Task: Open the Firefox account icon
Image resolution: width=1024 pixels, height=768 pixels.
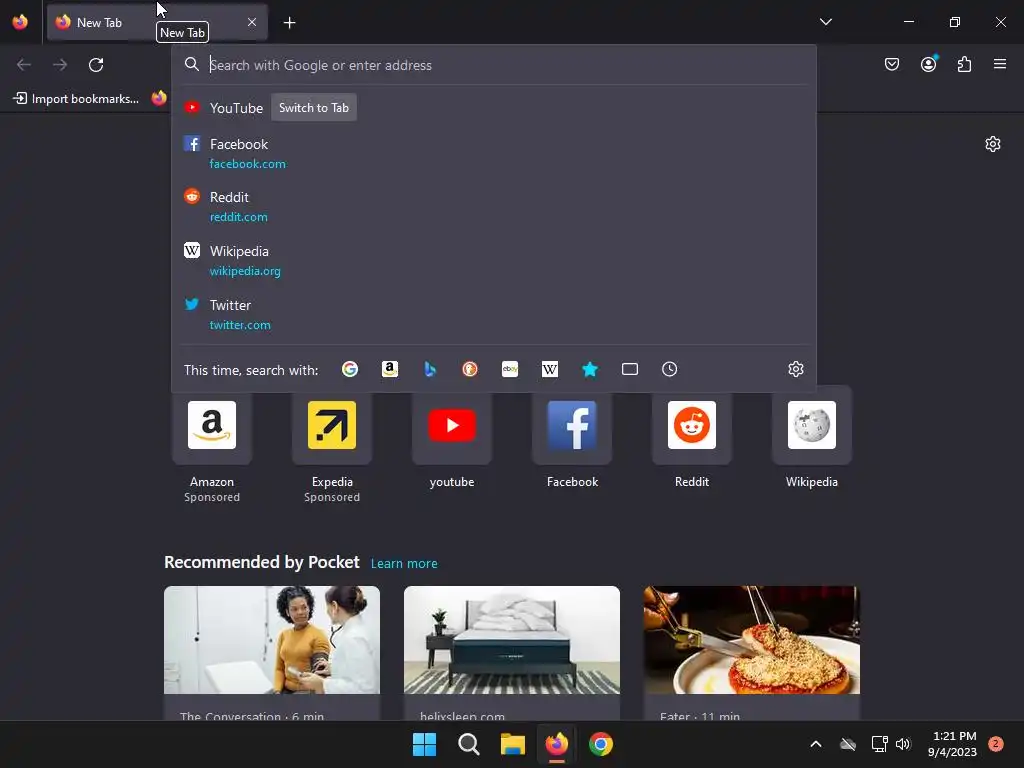Action: (x=928, y=64)
